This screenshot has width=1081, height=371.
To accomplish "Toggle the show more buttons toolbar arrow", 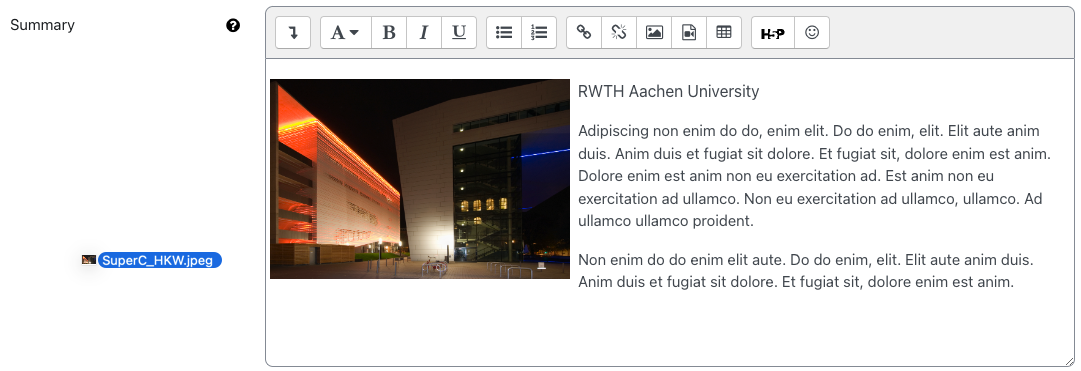I will point(293,32).
